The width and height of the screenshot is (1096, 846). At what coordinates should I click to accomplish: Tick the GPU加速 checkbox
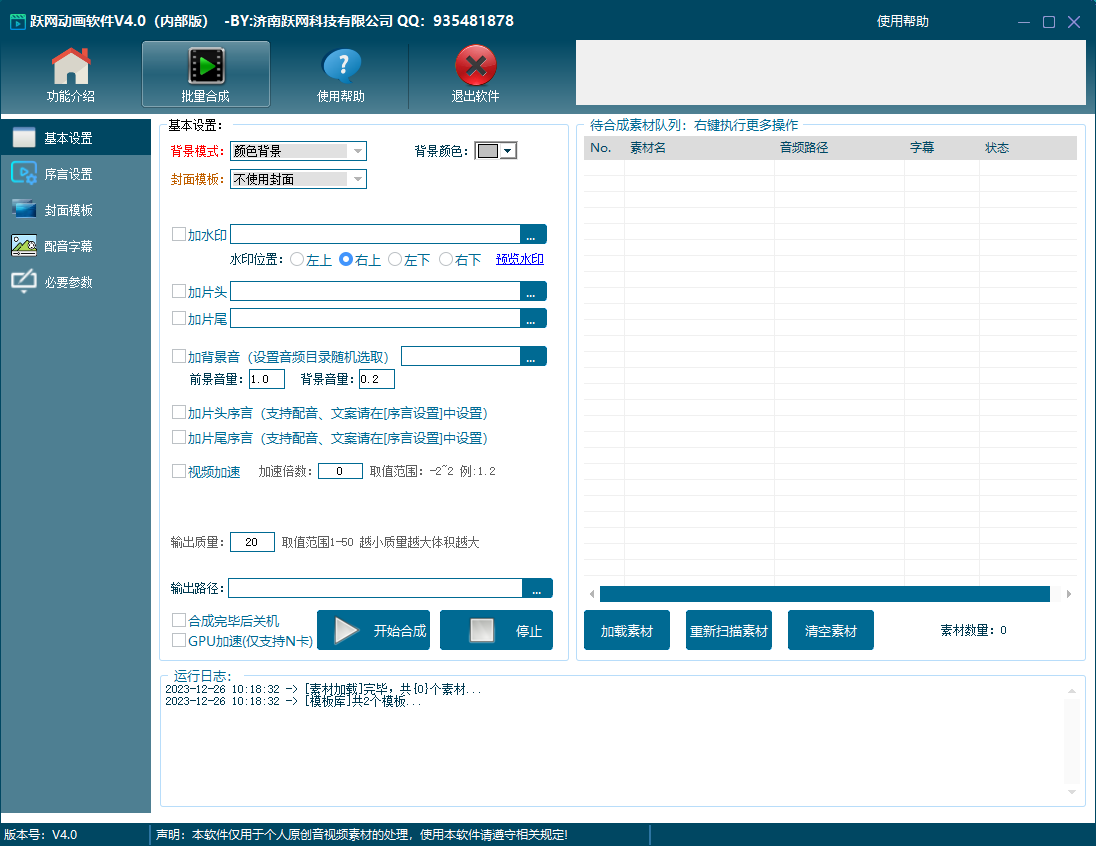pos(179,640)
